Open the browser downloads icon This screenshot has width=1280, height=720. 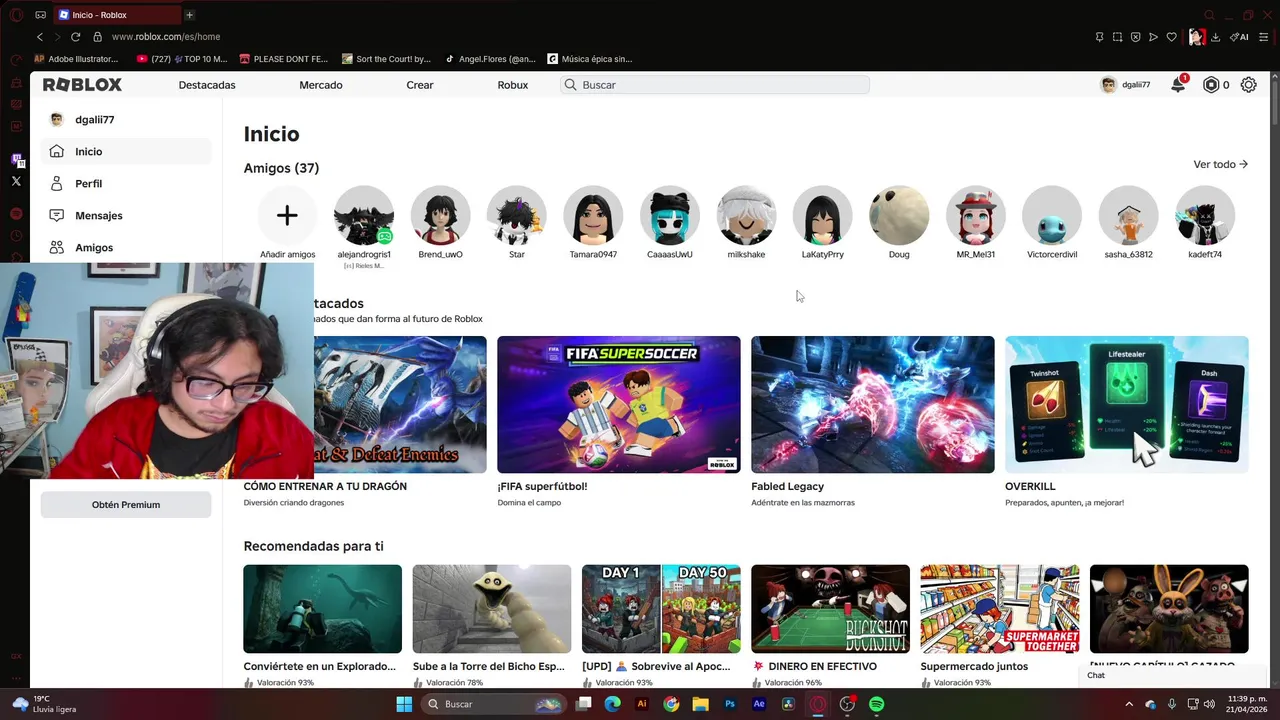[x=1215, y=37]
